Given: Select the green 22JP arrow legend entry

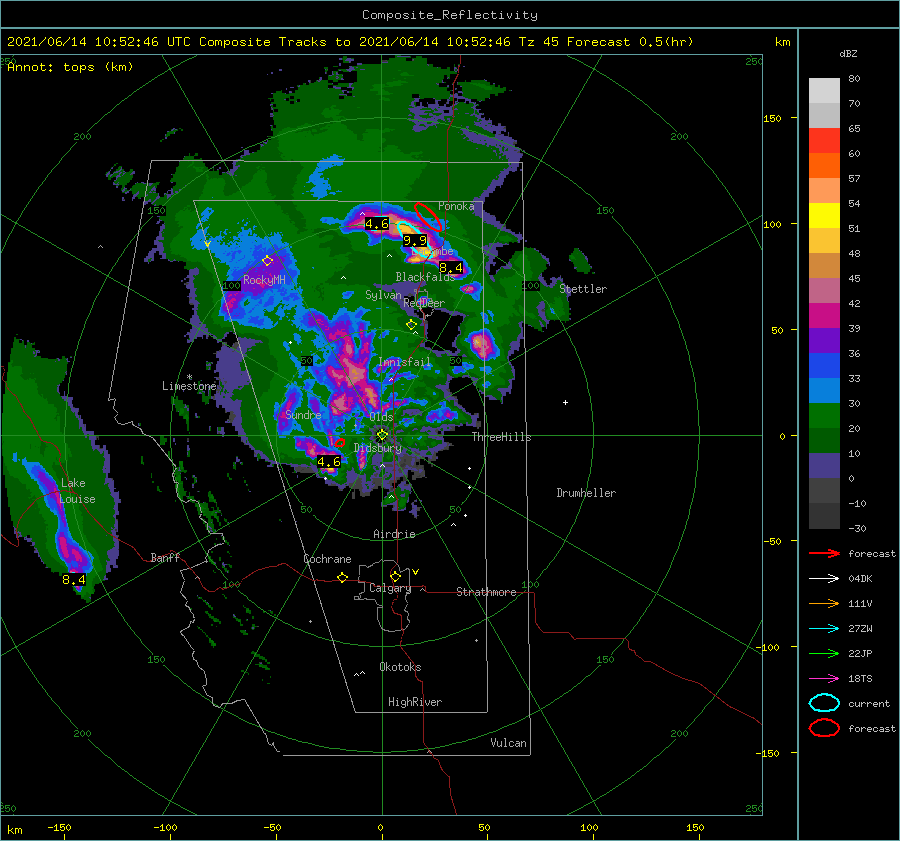Looking at the screenshot, I should (x=824, y=653).
